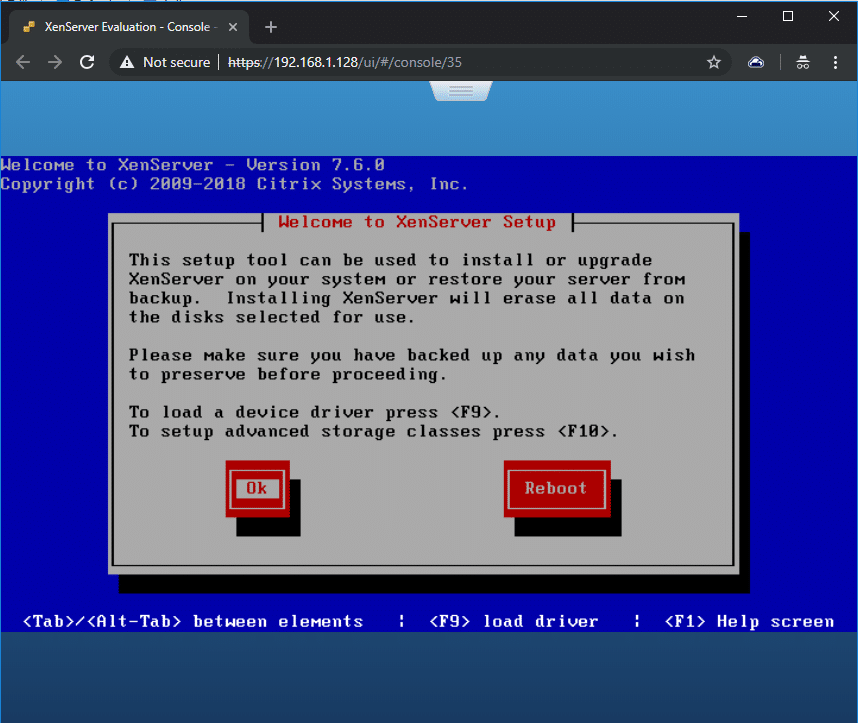Open a new browser tab
Screen dimensions: 858x723
[x=271, y=27]
